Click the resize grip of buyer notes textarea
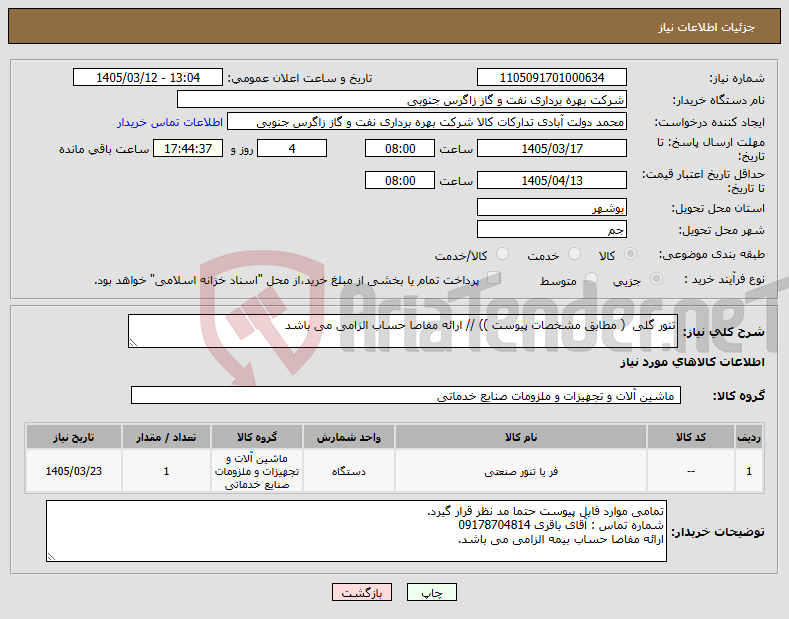This screenshot has height=619, width=789. tap(51, 557)
